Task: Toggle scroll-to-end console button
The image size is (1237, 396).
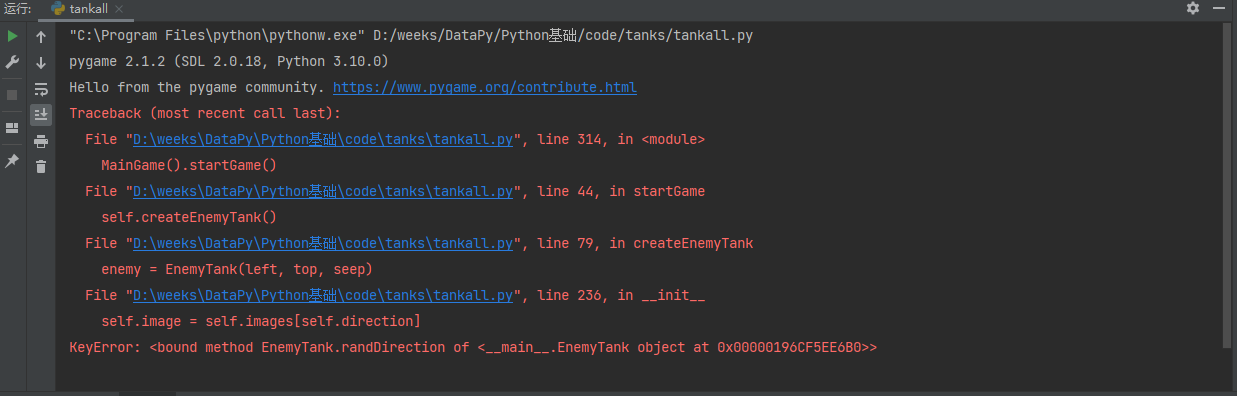Action: tap(41, 114)
